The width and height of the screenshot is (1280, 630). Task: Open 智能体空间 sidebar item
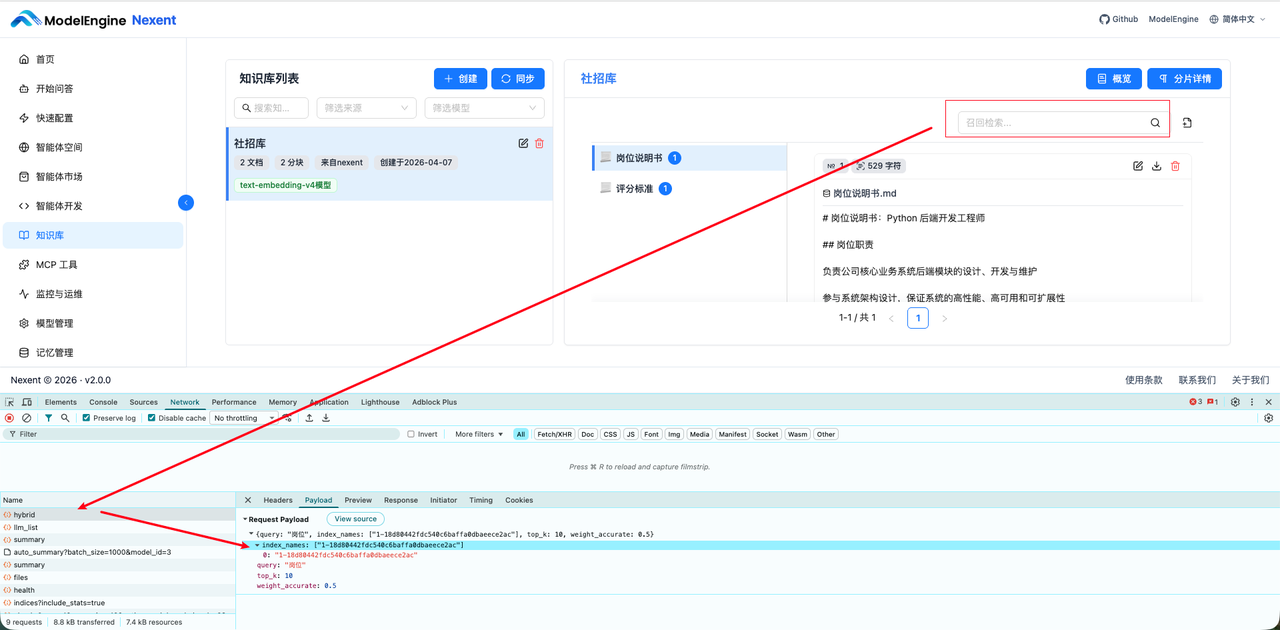92,147
